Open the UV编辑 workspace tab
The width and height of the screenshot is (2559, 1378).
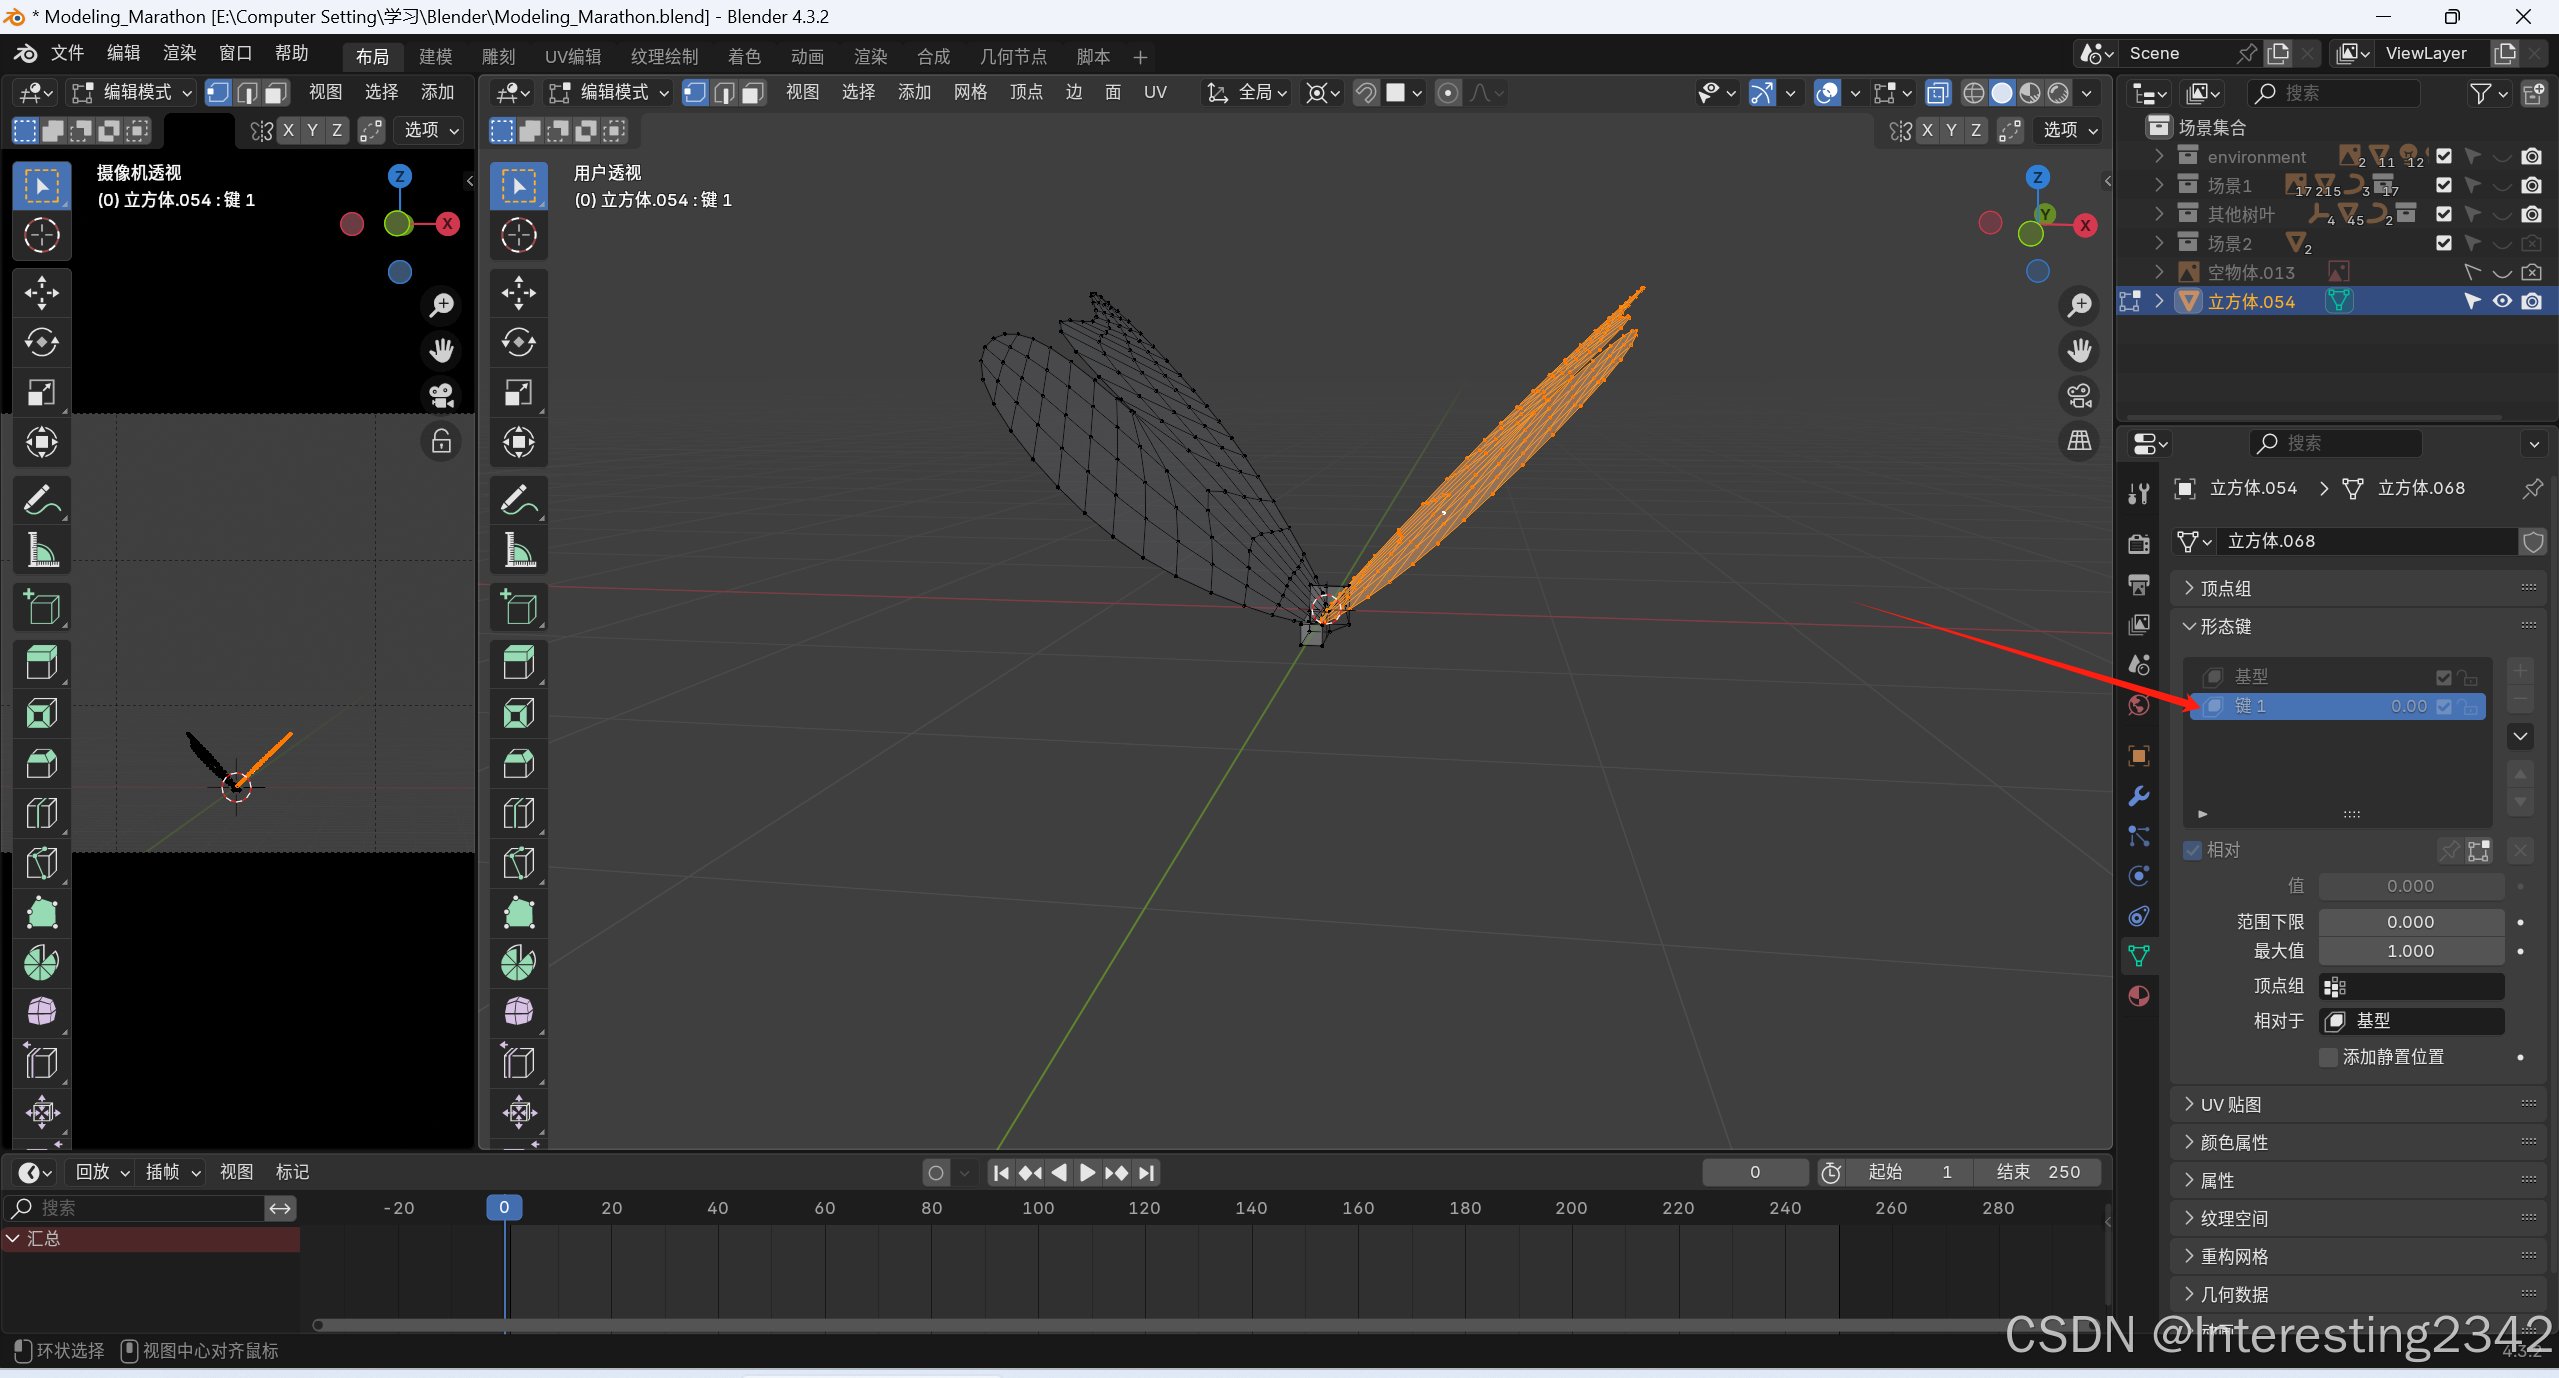tap(573, 56)
